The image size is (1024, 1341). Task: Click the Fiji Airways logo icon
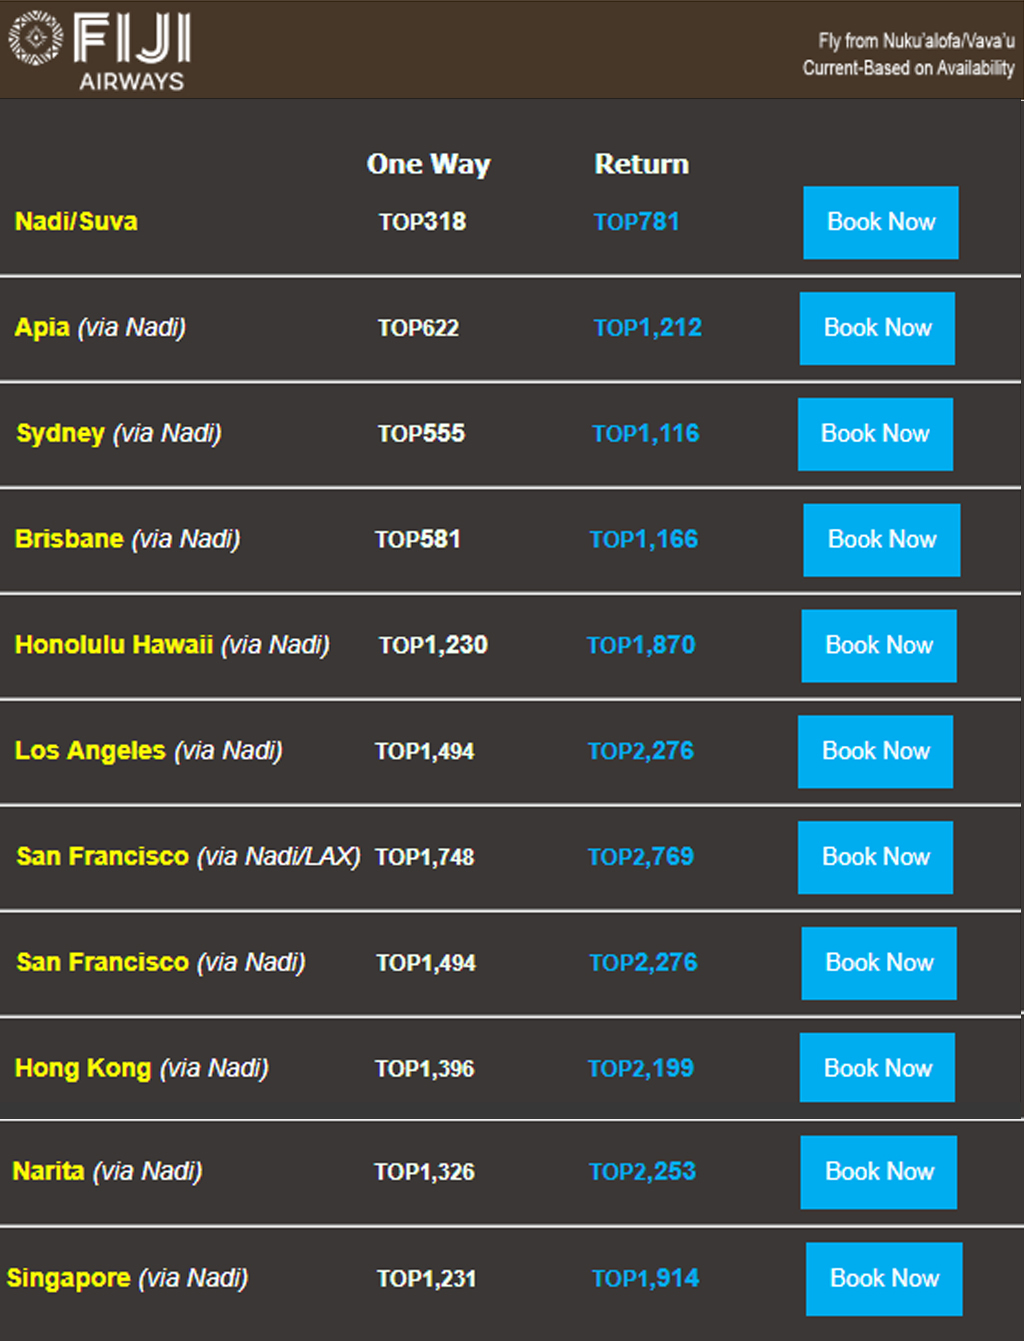[x=36, y=38]
